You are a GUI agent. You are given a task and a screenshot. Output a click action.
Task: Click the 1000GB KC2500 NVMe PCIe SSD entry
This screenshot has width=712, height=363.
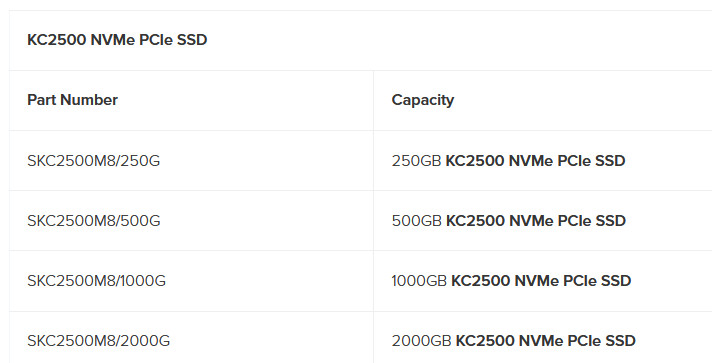511,281
